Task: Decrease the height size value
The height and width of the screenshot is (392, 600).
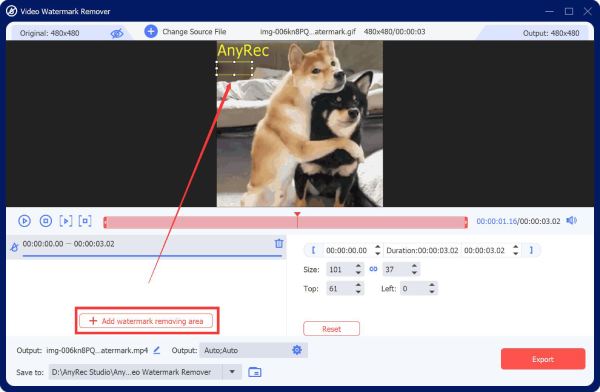Action: click(x=414, y=273)
